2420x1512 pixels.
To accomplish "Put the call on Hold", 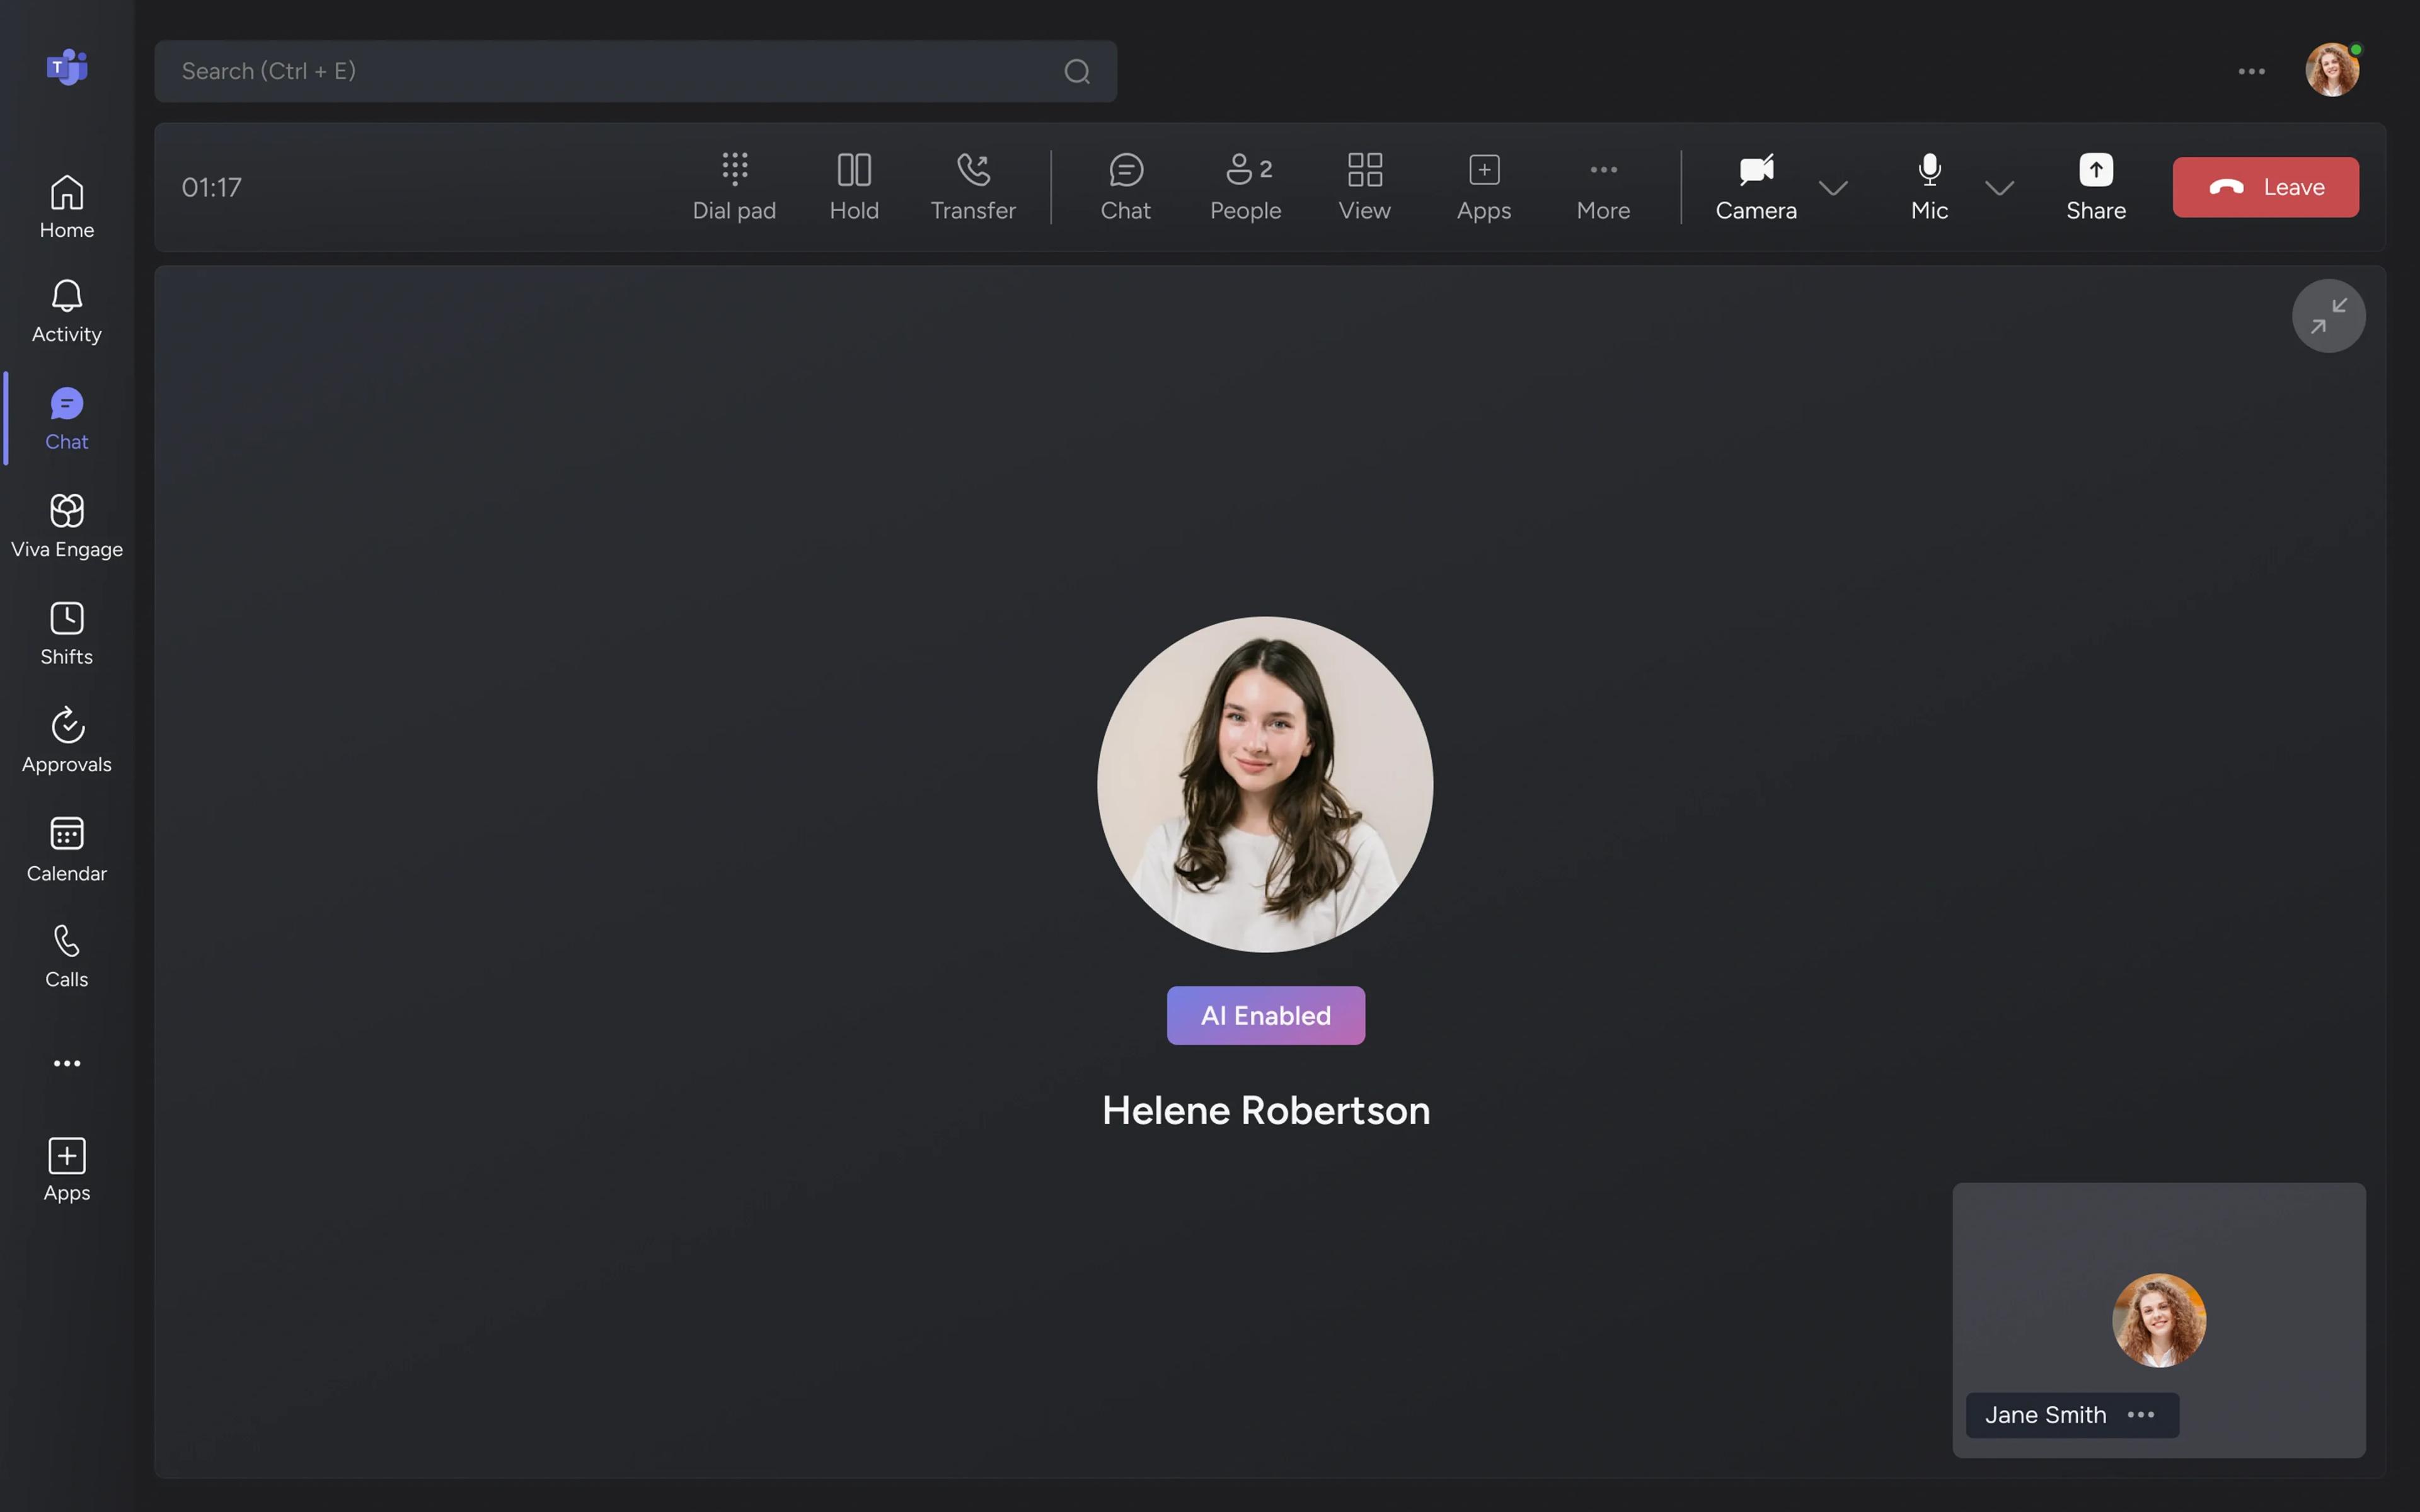I will pyautogui.click(x=853, y=186).
